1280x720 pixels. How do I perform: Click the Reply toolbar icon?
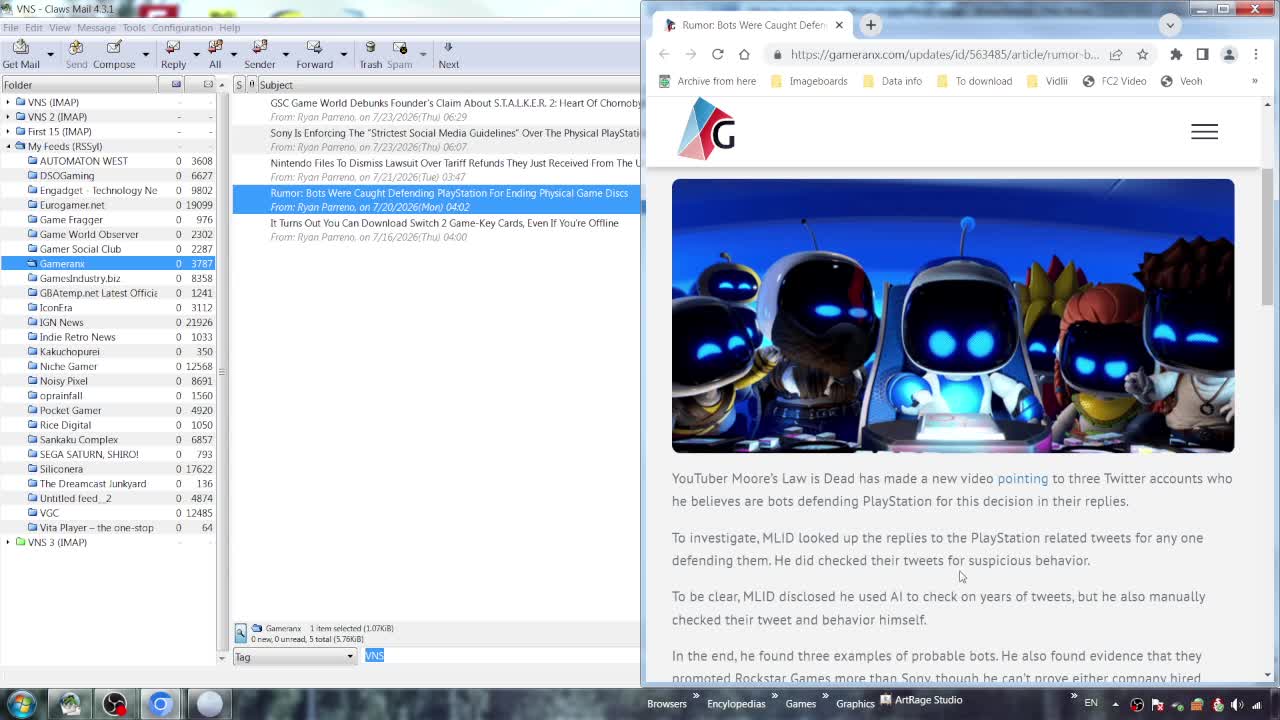point(173,55)
